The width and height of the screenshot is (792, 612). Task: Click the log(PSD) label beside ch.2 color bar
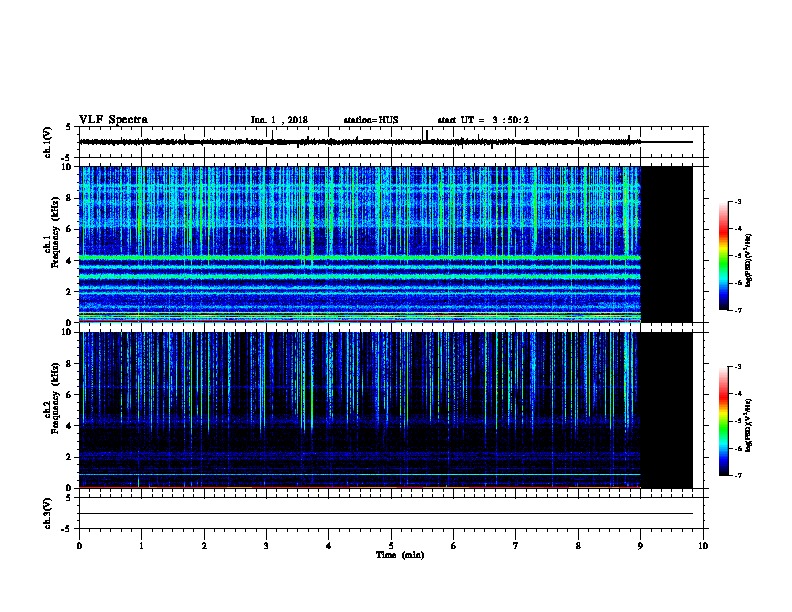[x=749, y=425]
